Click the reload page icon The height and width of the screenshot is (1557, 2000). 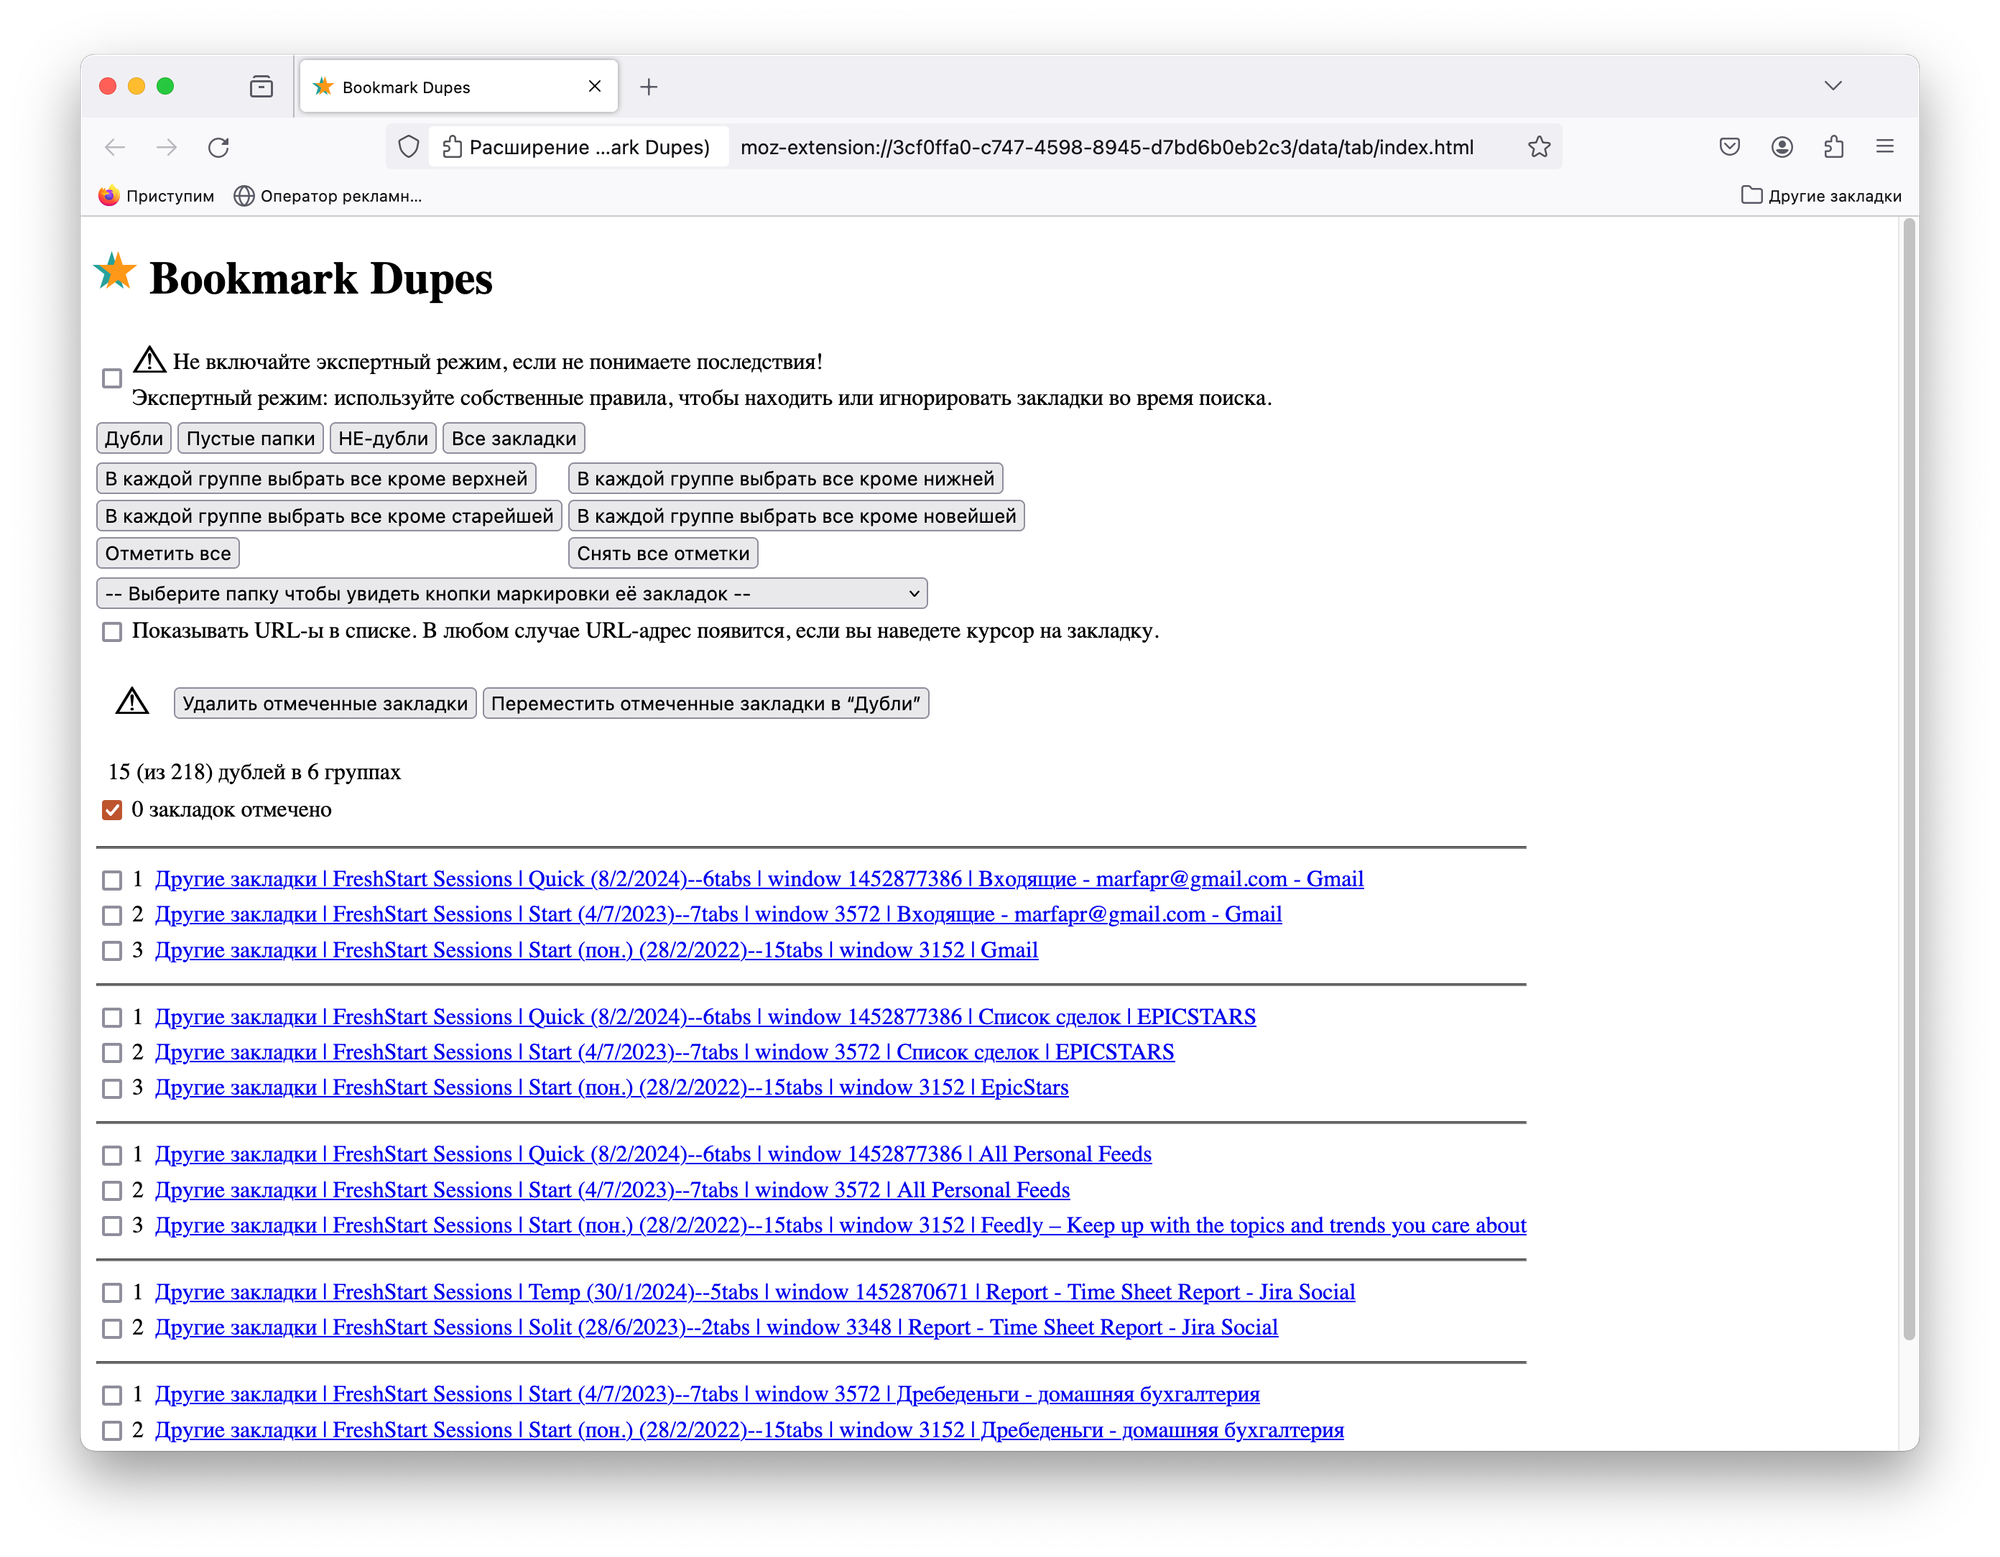click(218, 147)
